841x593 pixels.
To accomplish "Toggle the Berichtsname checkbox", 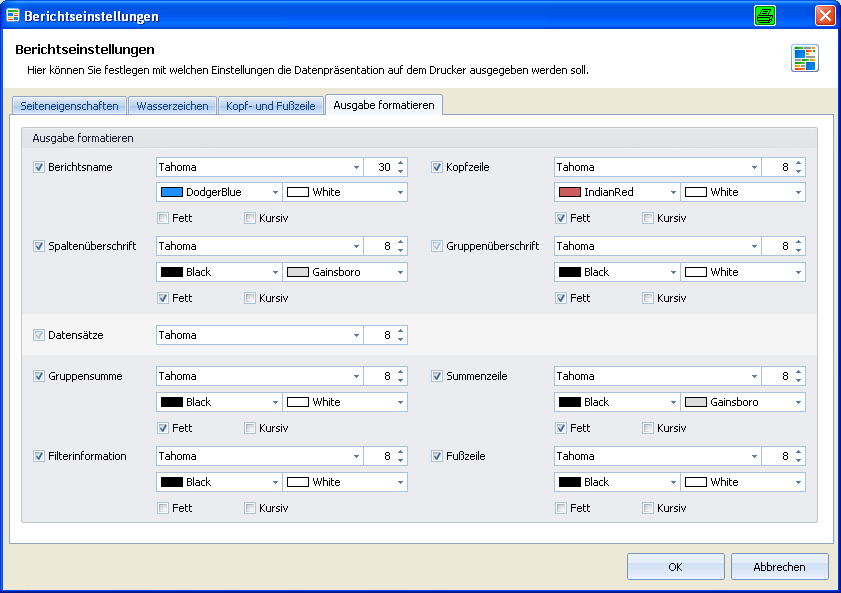I will [39, 167].
